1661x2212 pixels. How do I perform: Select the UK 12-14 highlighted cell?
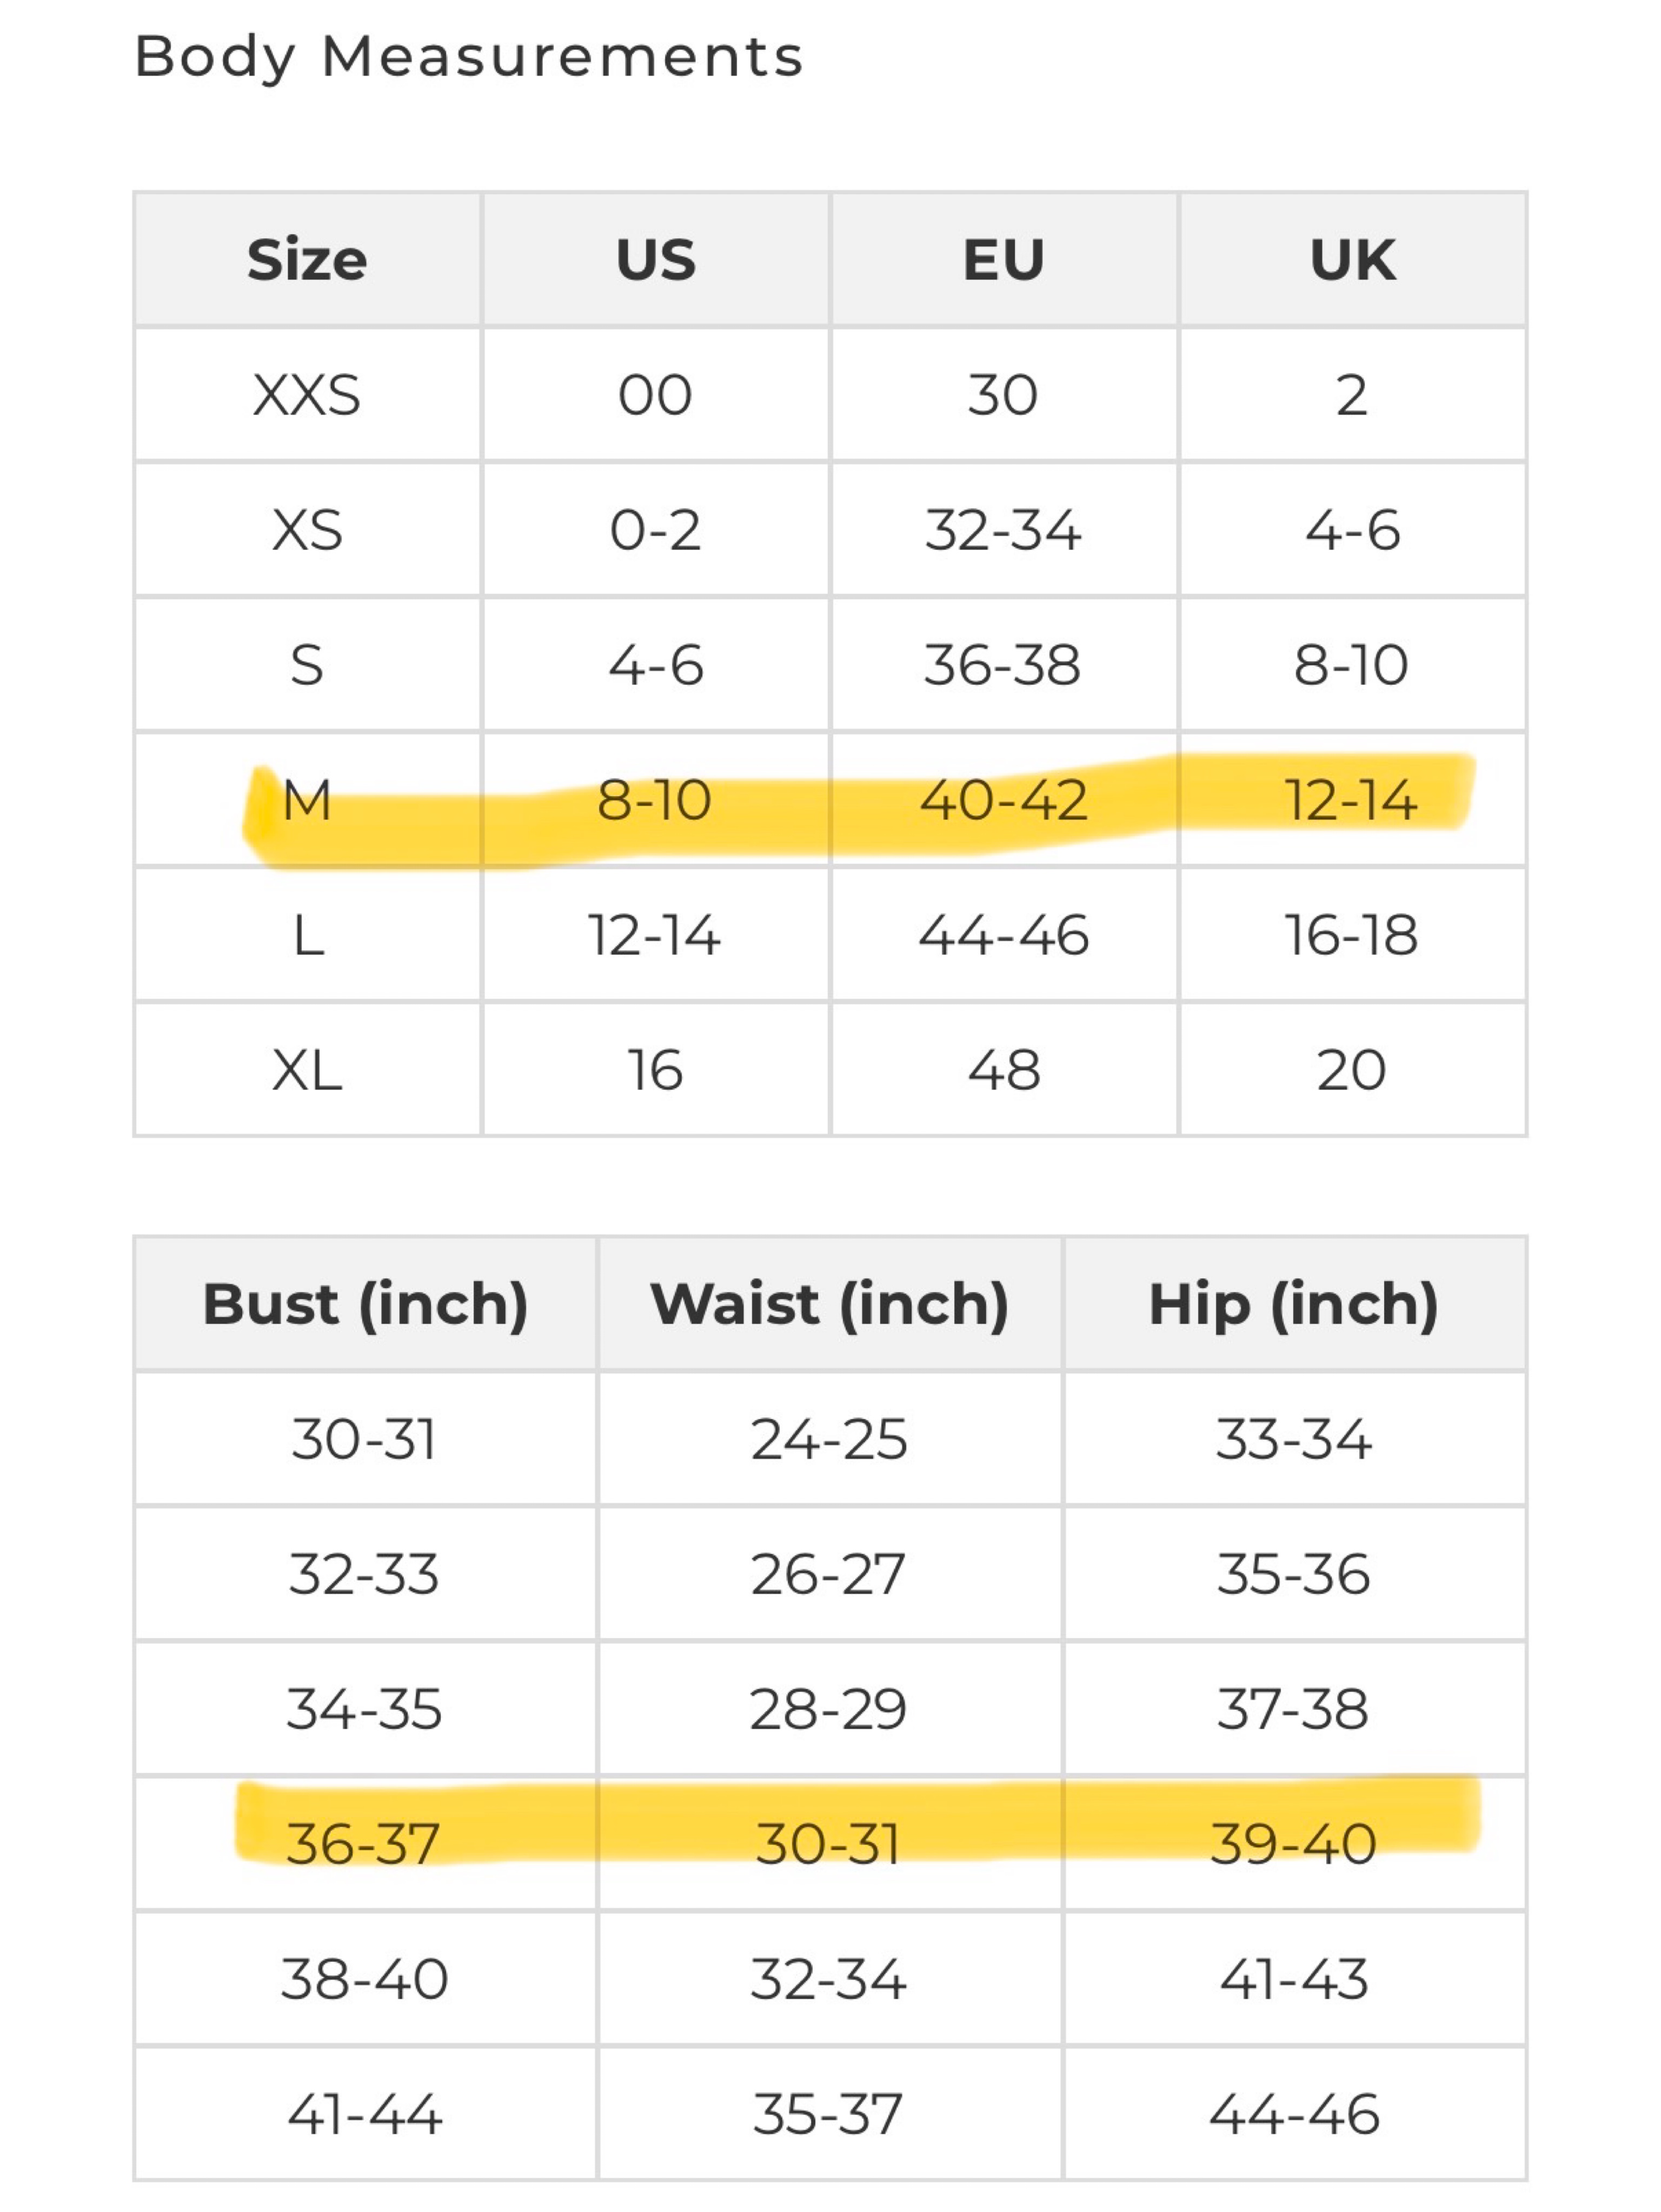click(x=1352, y=800)
